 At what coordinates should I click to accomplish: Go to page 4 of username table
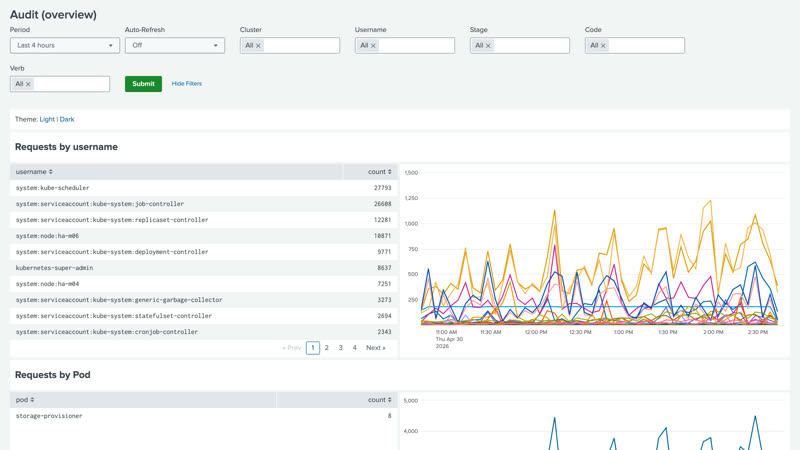pos(355,348)
